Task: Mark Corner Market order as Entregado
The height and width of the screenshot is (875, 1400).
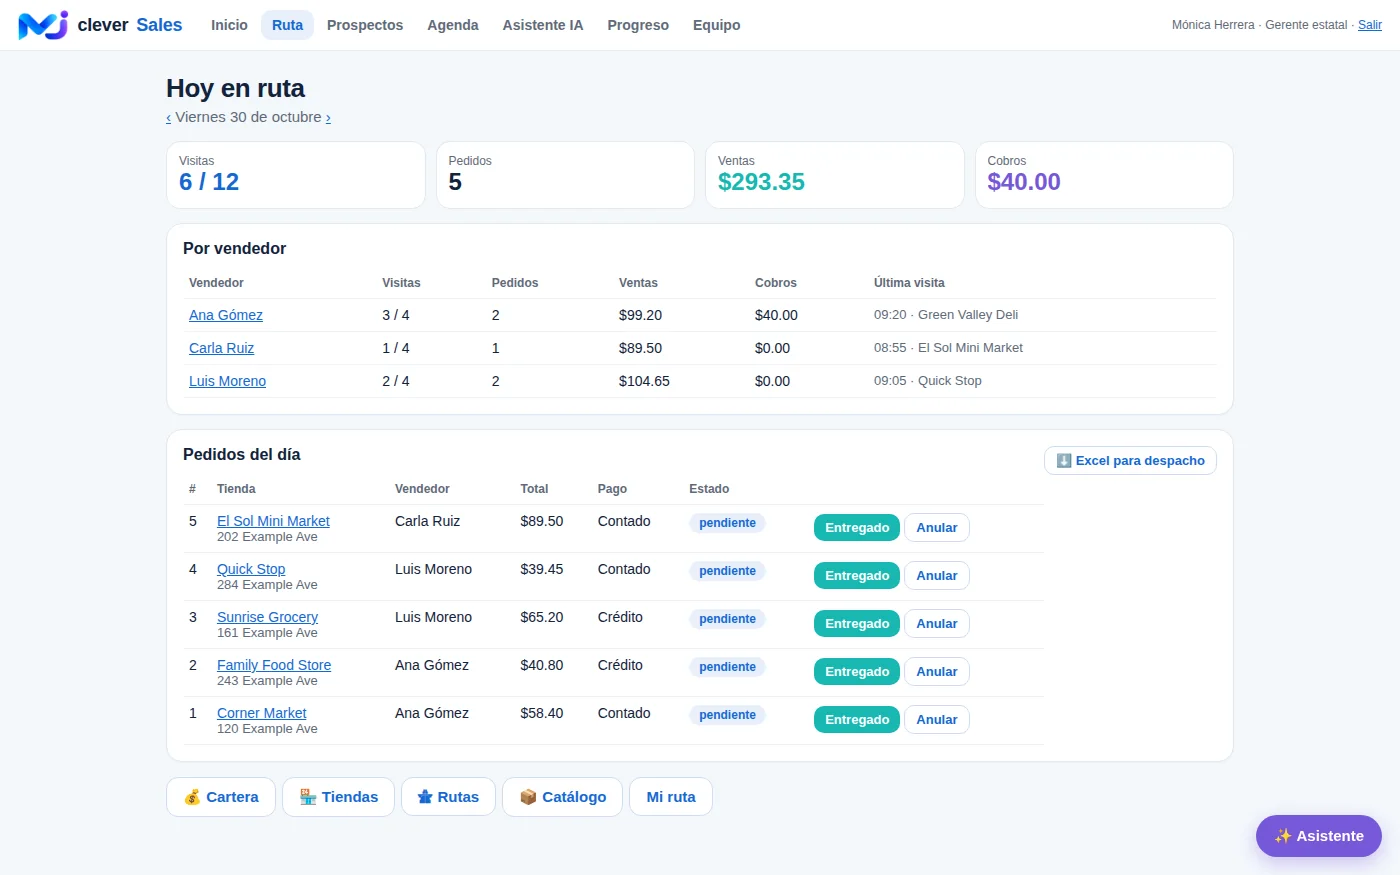Action: pos(857,720)
